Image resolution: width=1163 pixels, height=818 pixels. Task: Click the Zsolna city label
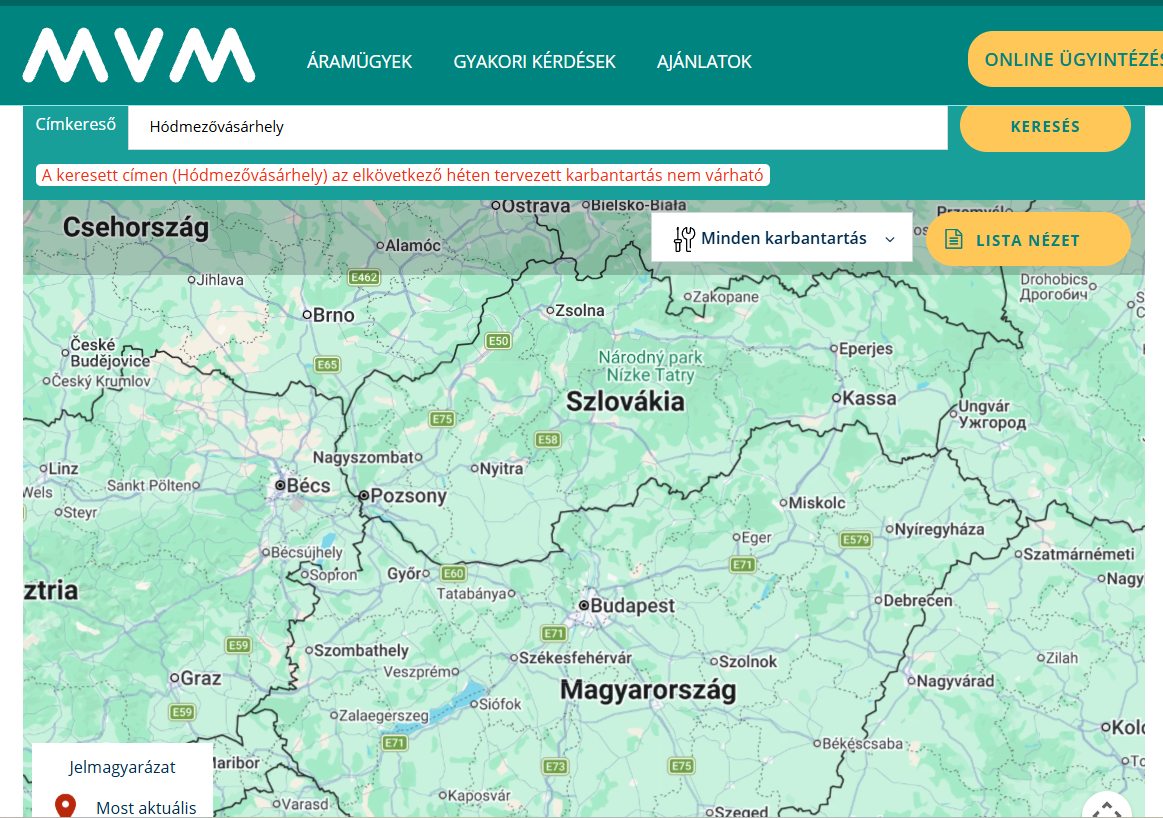pyautogui.click(x=580, y=311)
